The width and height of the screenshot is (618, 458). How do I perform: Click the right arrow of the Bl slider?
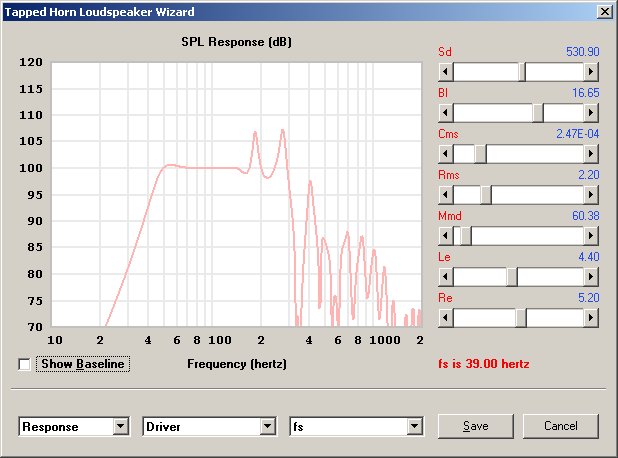[591, 113]
